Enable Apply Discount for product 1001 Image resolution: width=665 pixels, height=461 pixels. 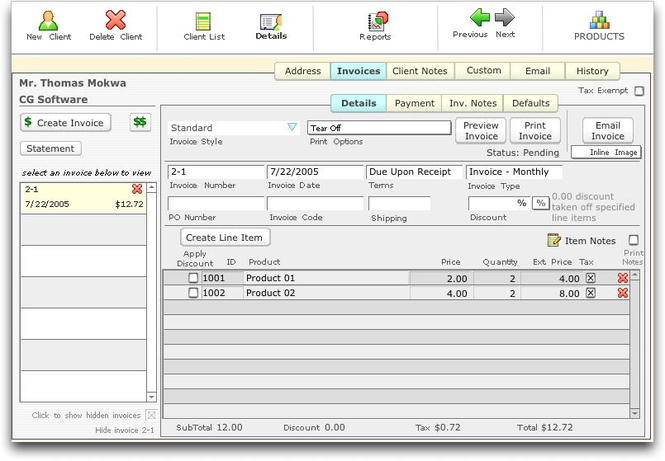click(193, 278)
